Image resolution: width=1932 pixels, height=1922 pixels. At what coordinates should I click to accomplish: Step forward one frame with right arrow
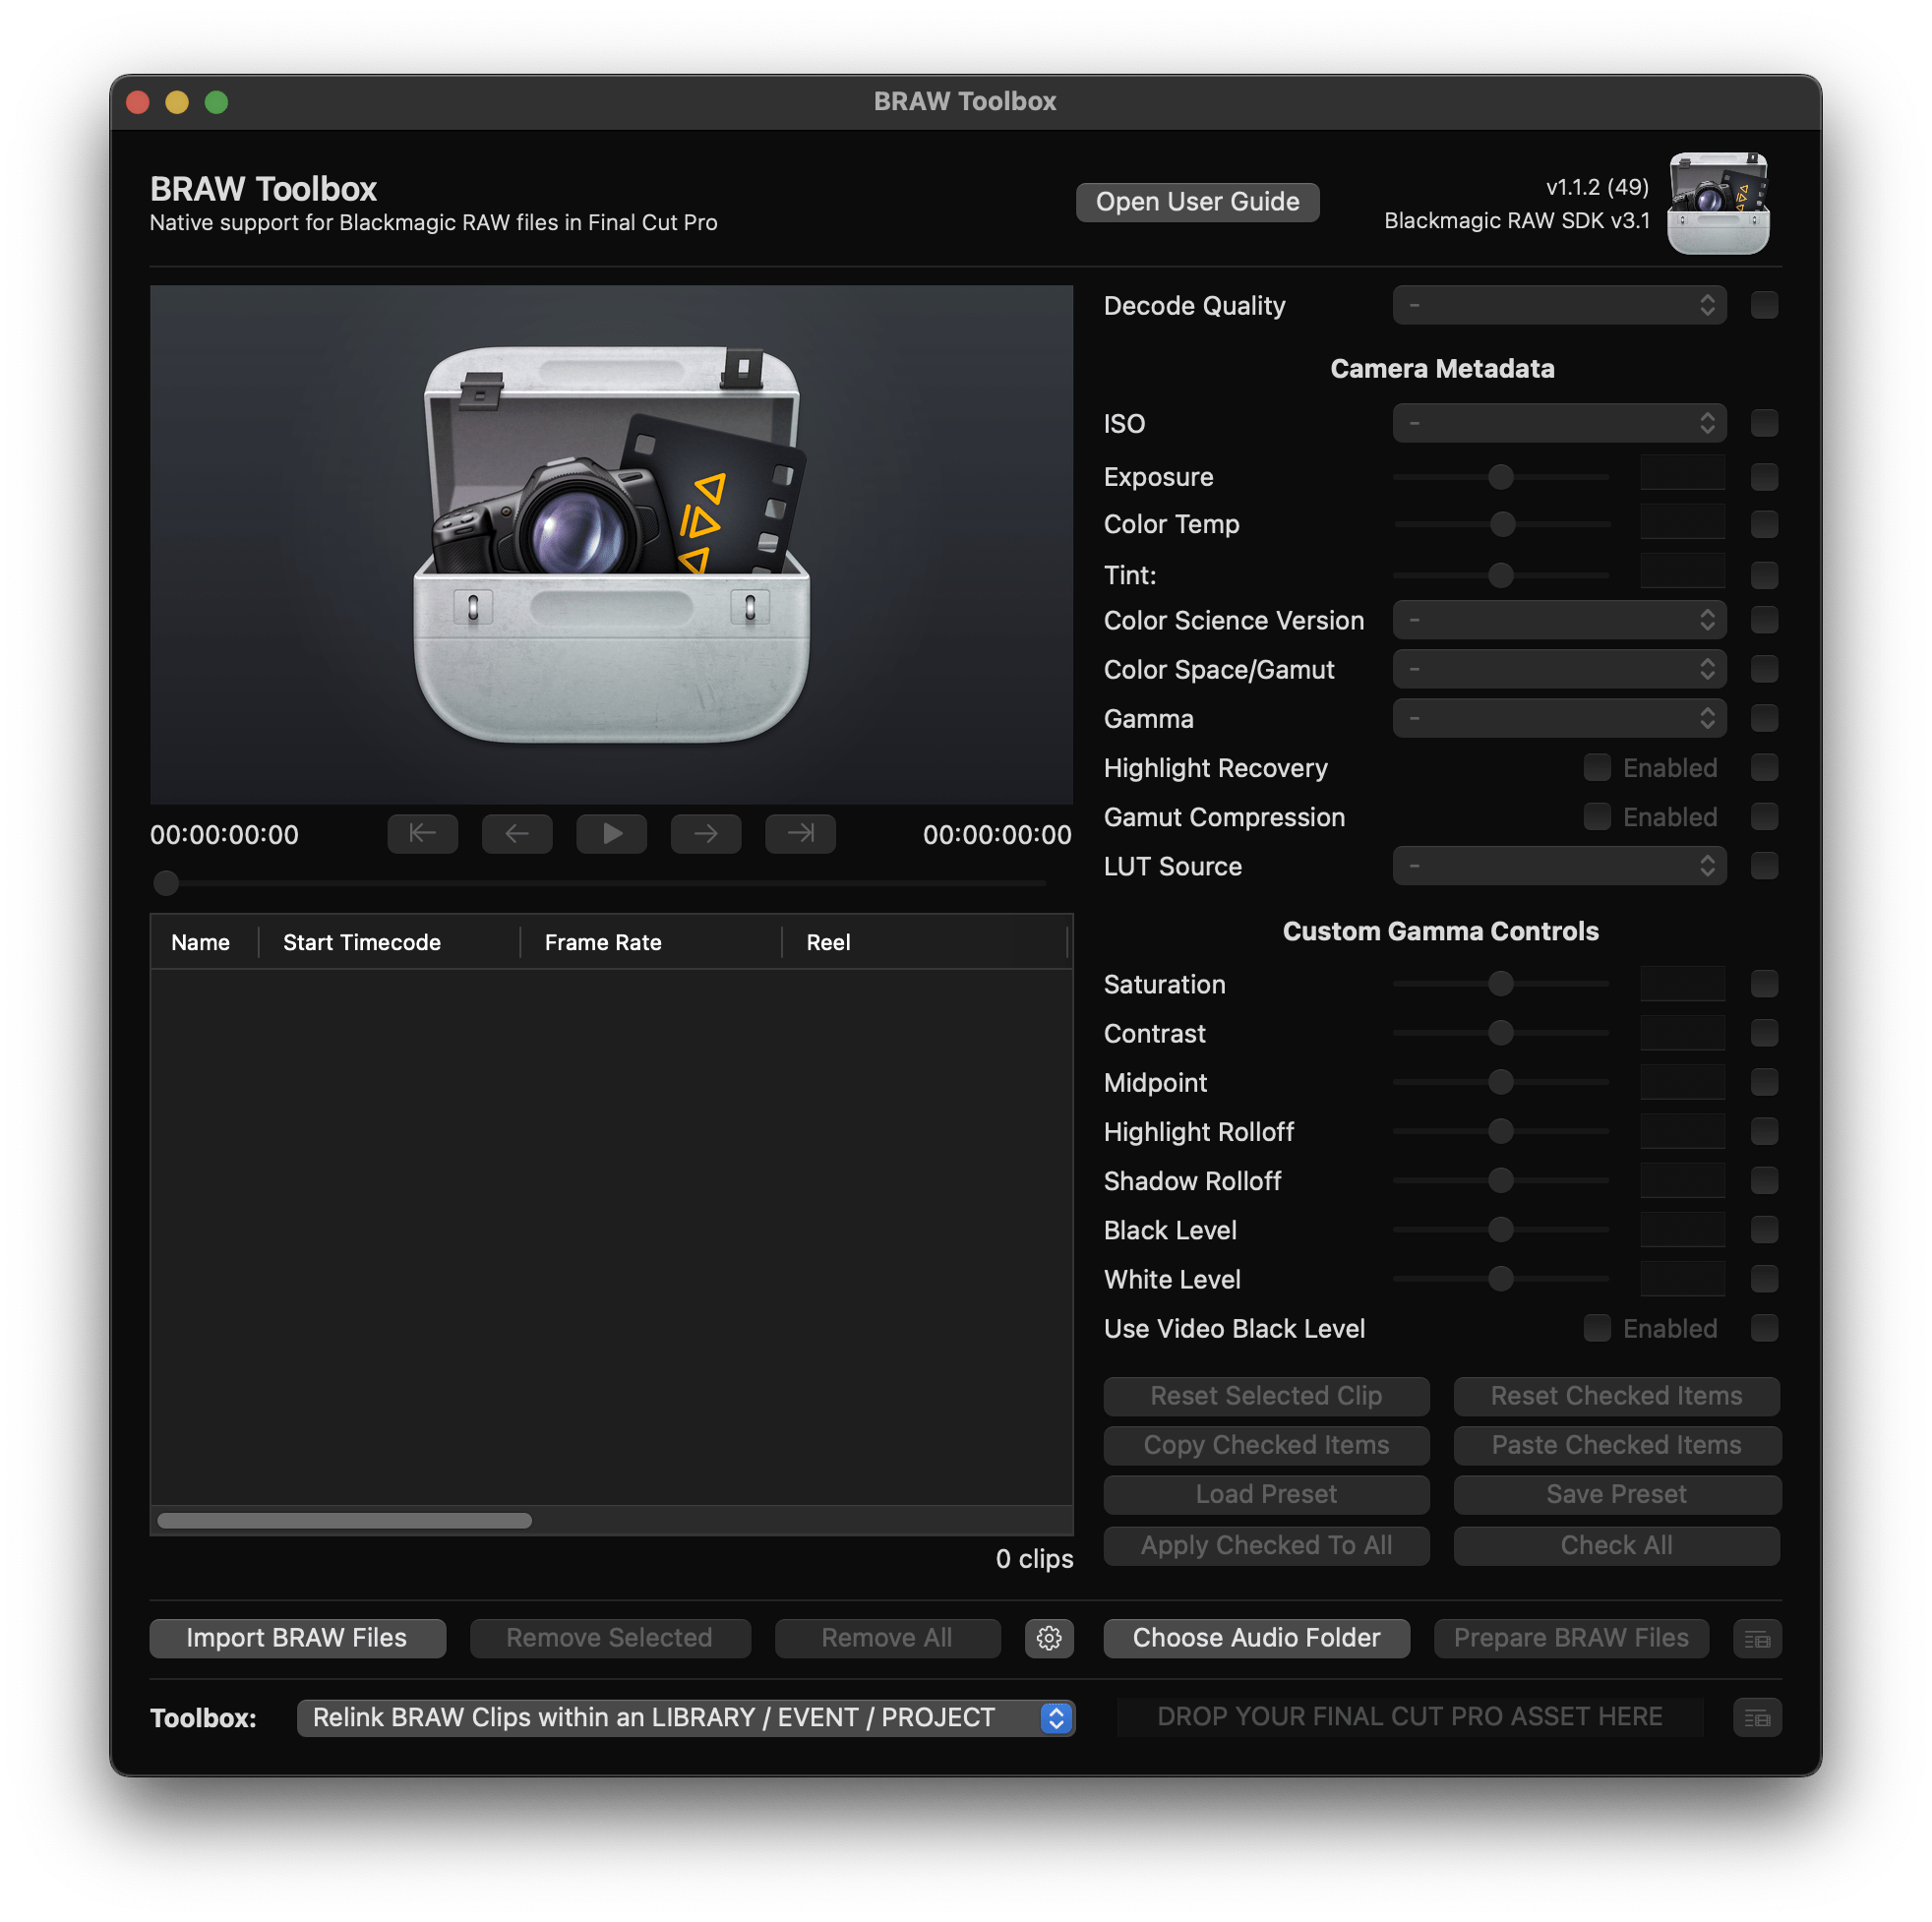705,833
